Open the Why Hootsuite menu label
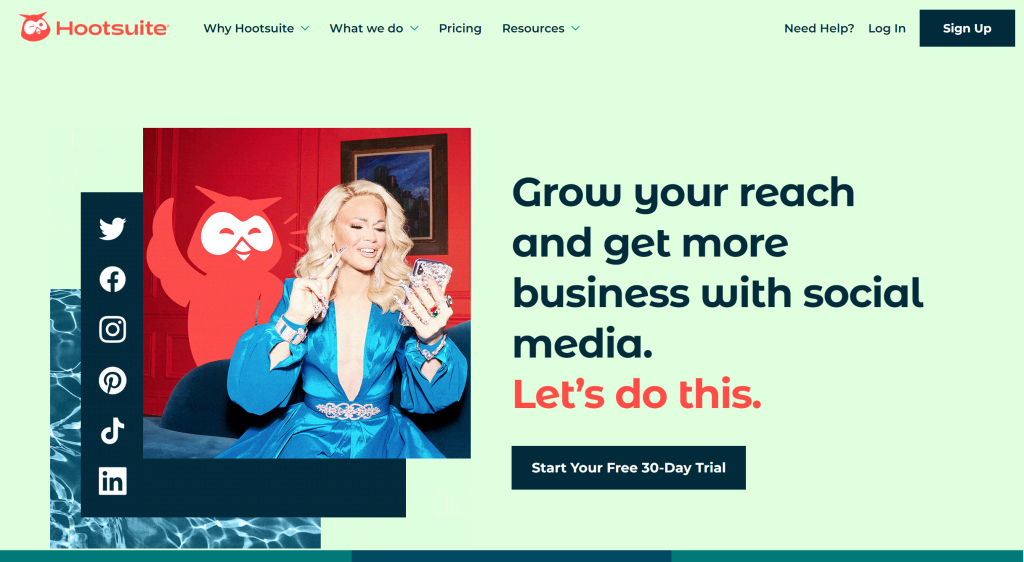Viewport: 1024px width, 562px height. (249, 29)
